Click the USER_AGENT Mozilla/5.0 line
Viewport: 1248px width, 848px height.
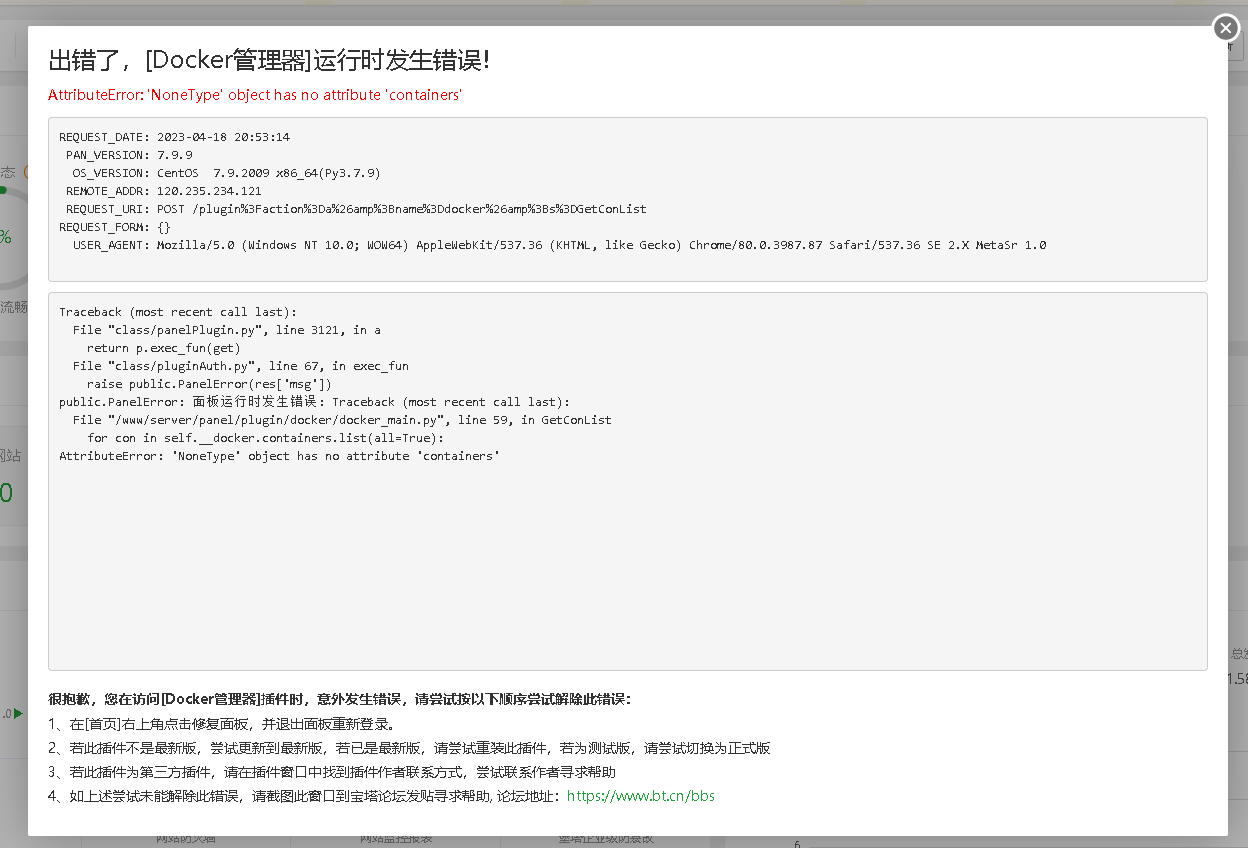[x=559, y=245]
